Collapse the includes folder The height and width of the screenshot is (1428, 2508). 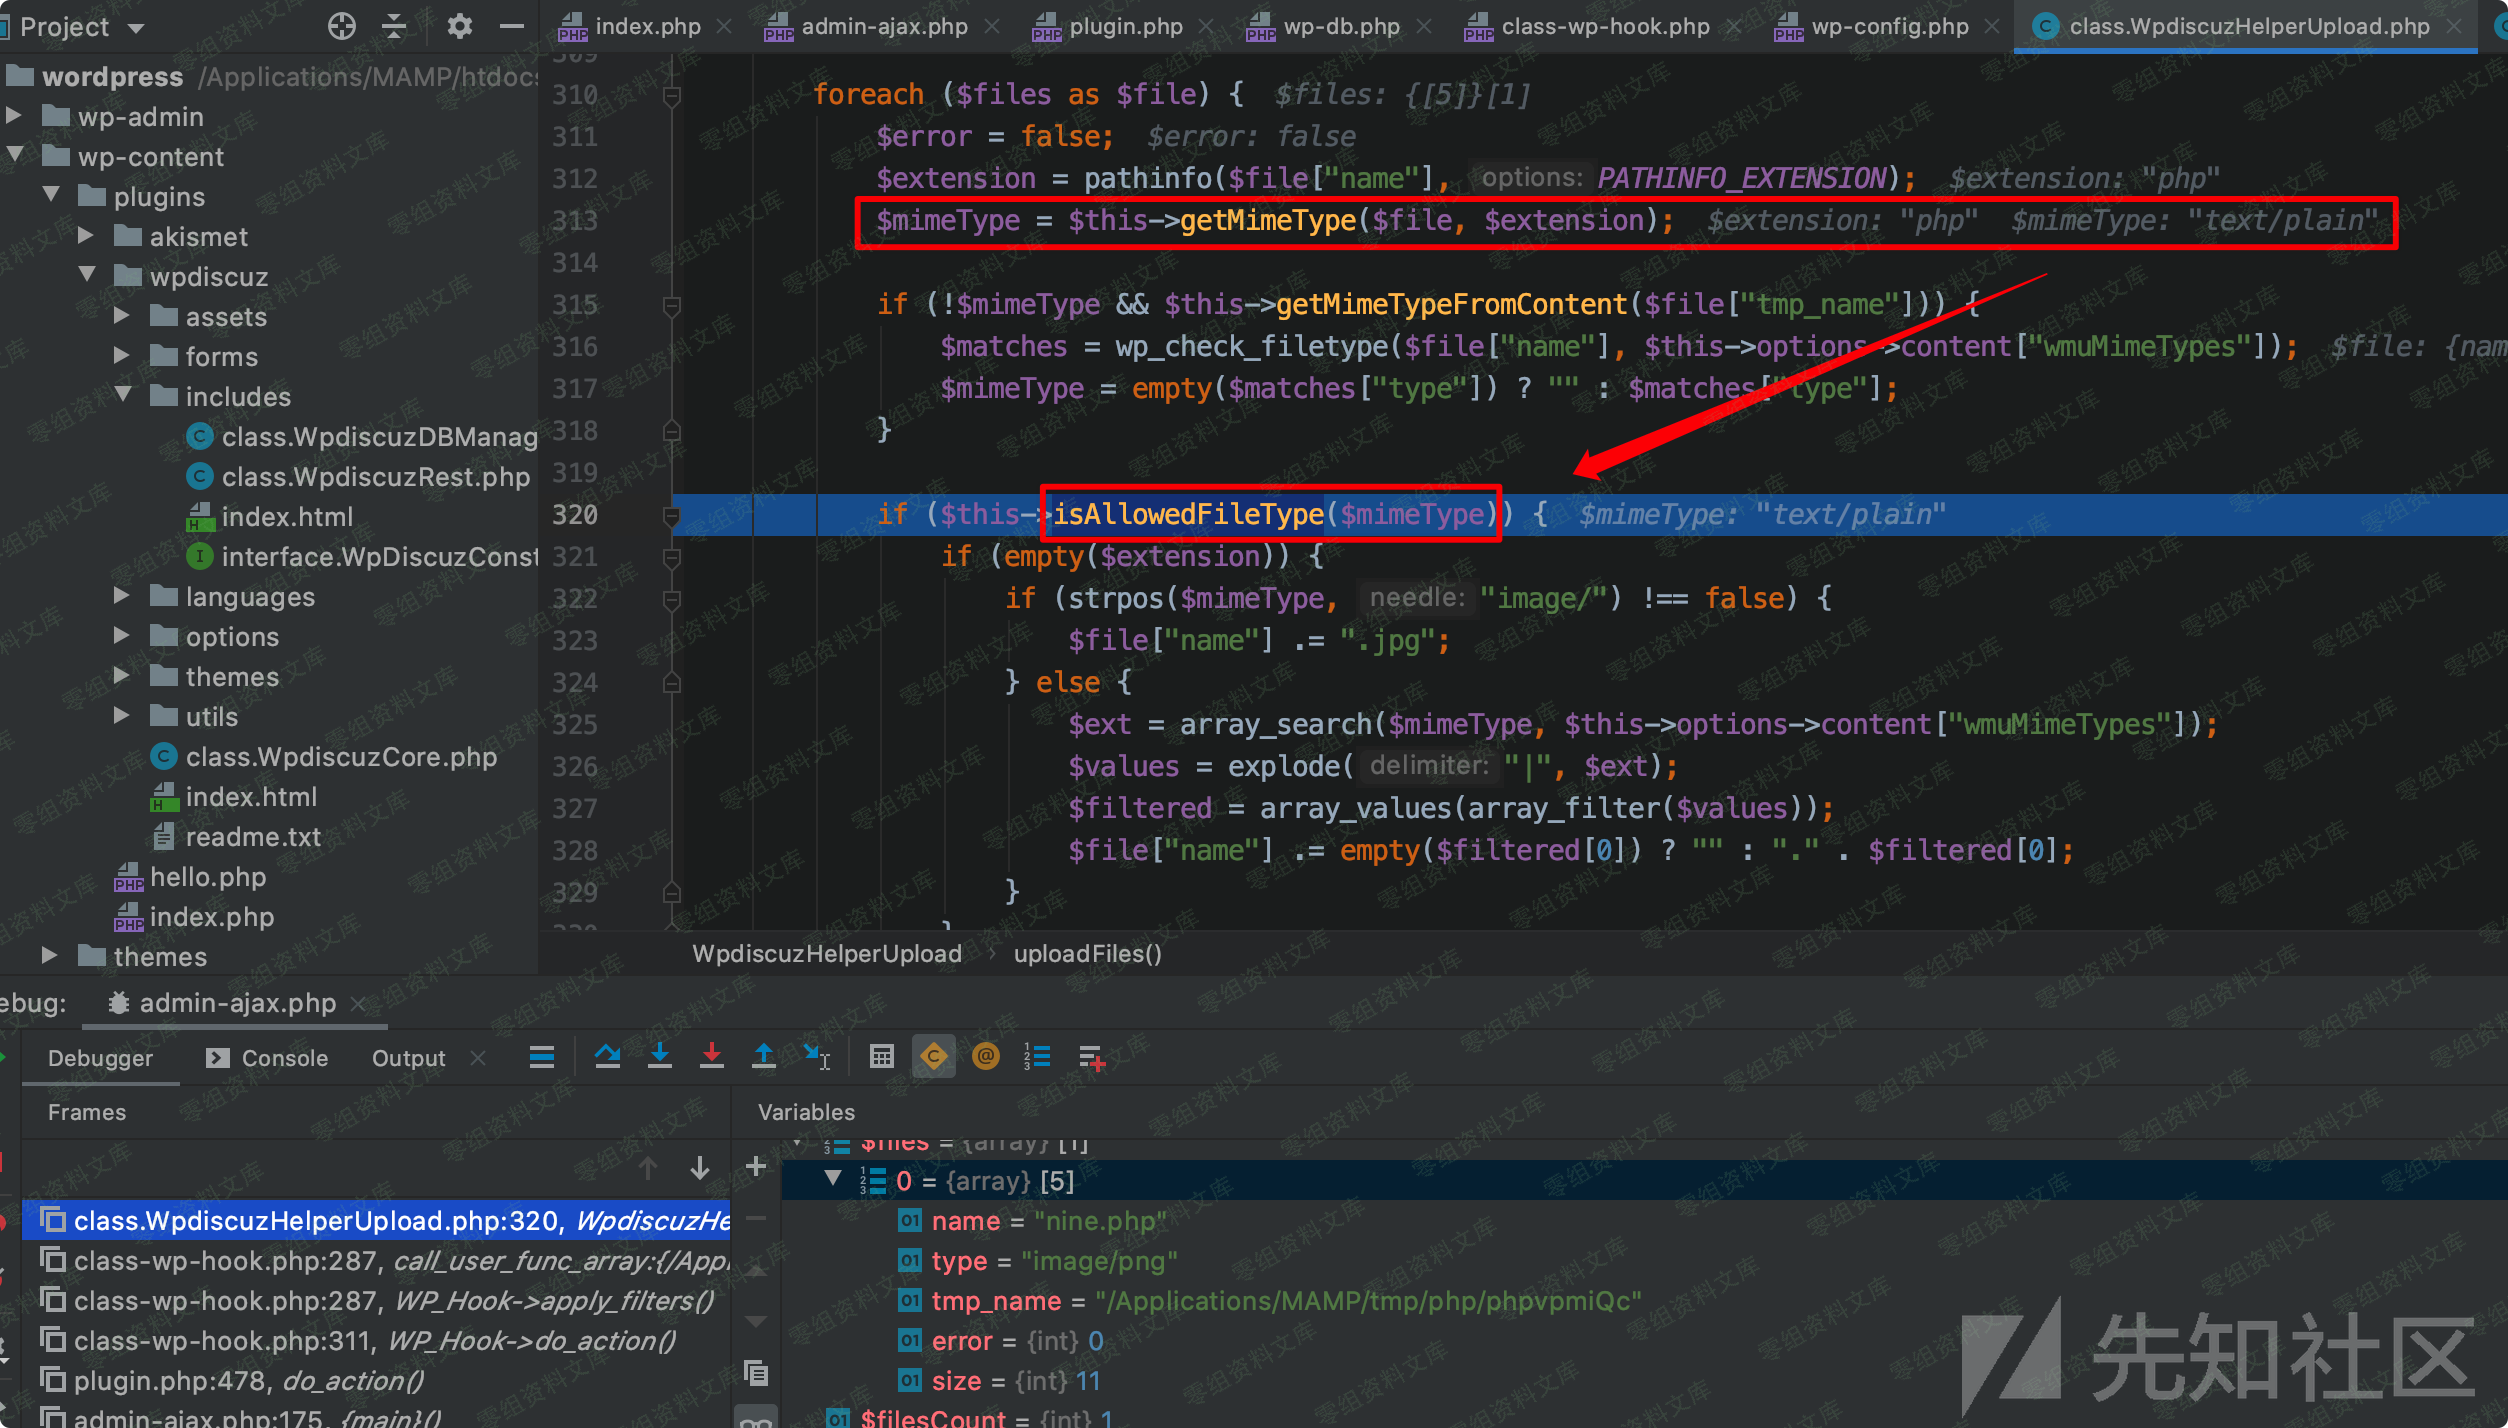coord(122,395)
